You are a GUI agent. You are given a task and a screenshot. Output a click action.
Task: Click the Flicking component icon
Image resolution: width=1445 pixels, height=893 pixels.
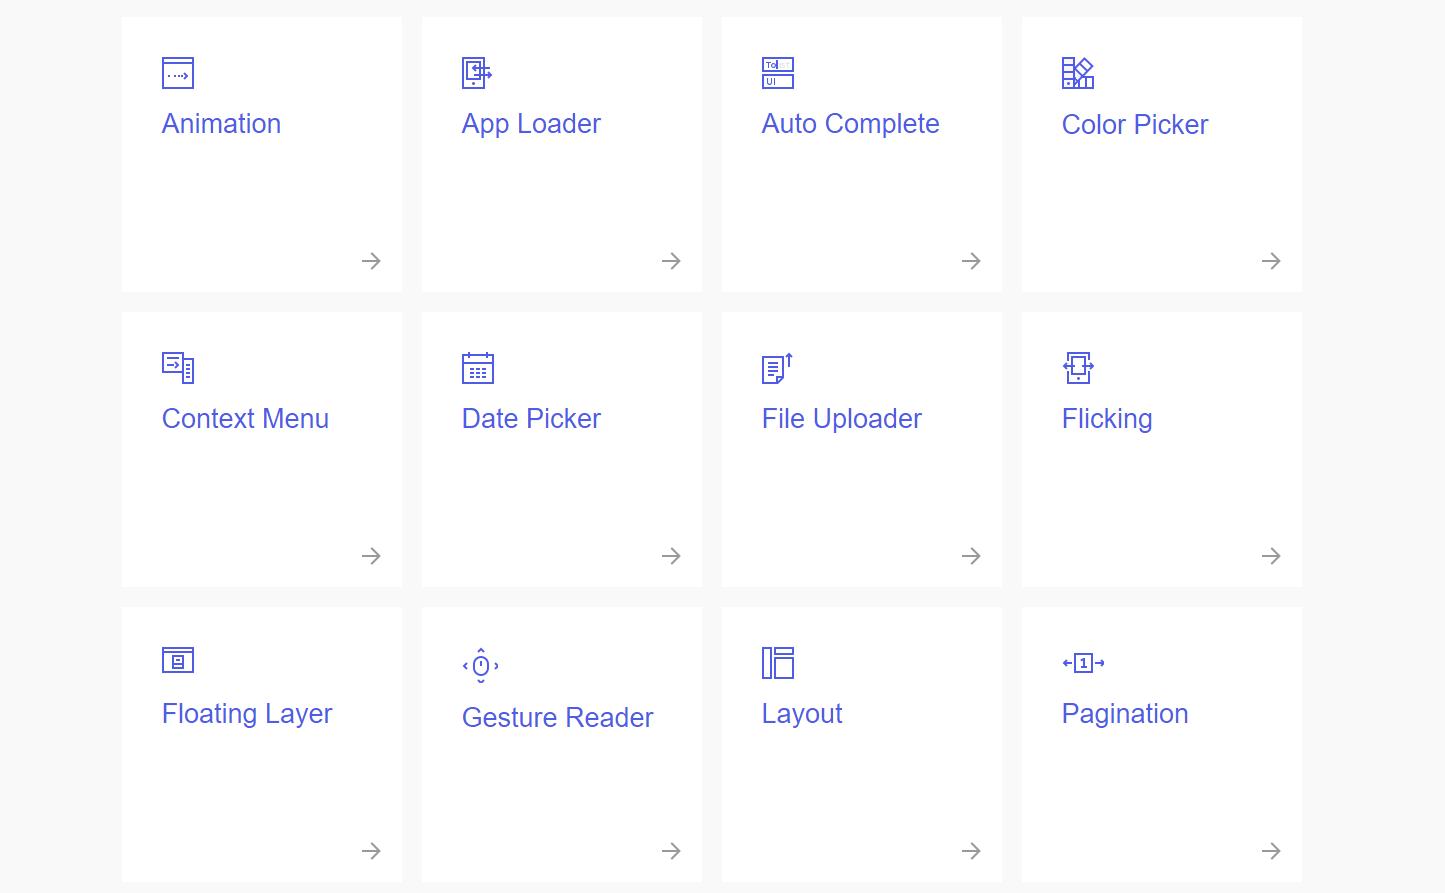pyautogui.click(x=1078, y=368)
